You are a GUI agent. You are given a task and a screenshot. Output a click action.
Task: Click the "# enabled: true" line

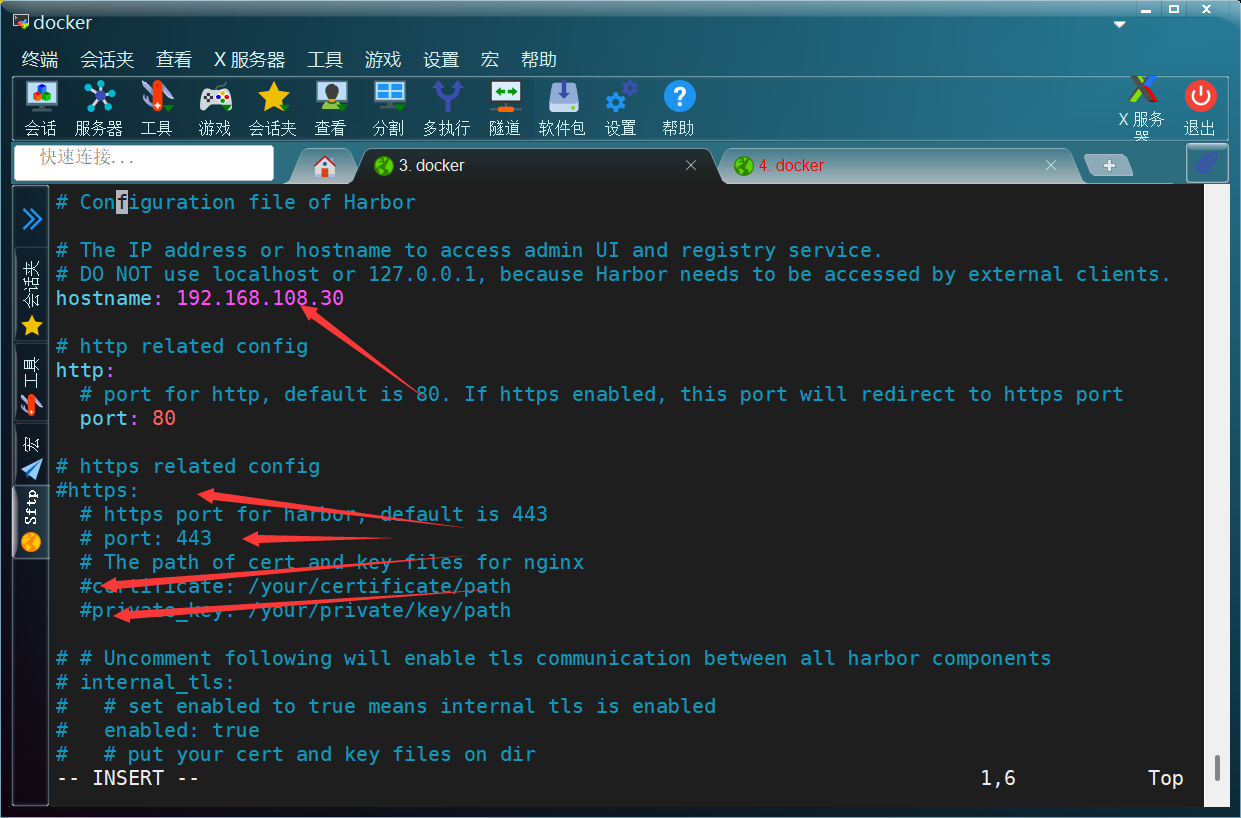[x=158, y=730]
